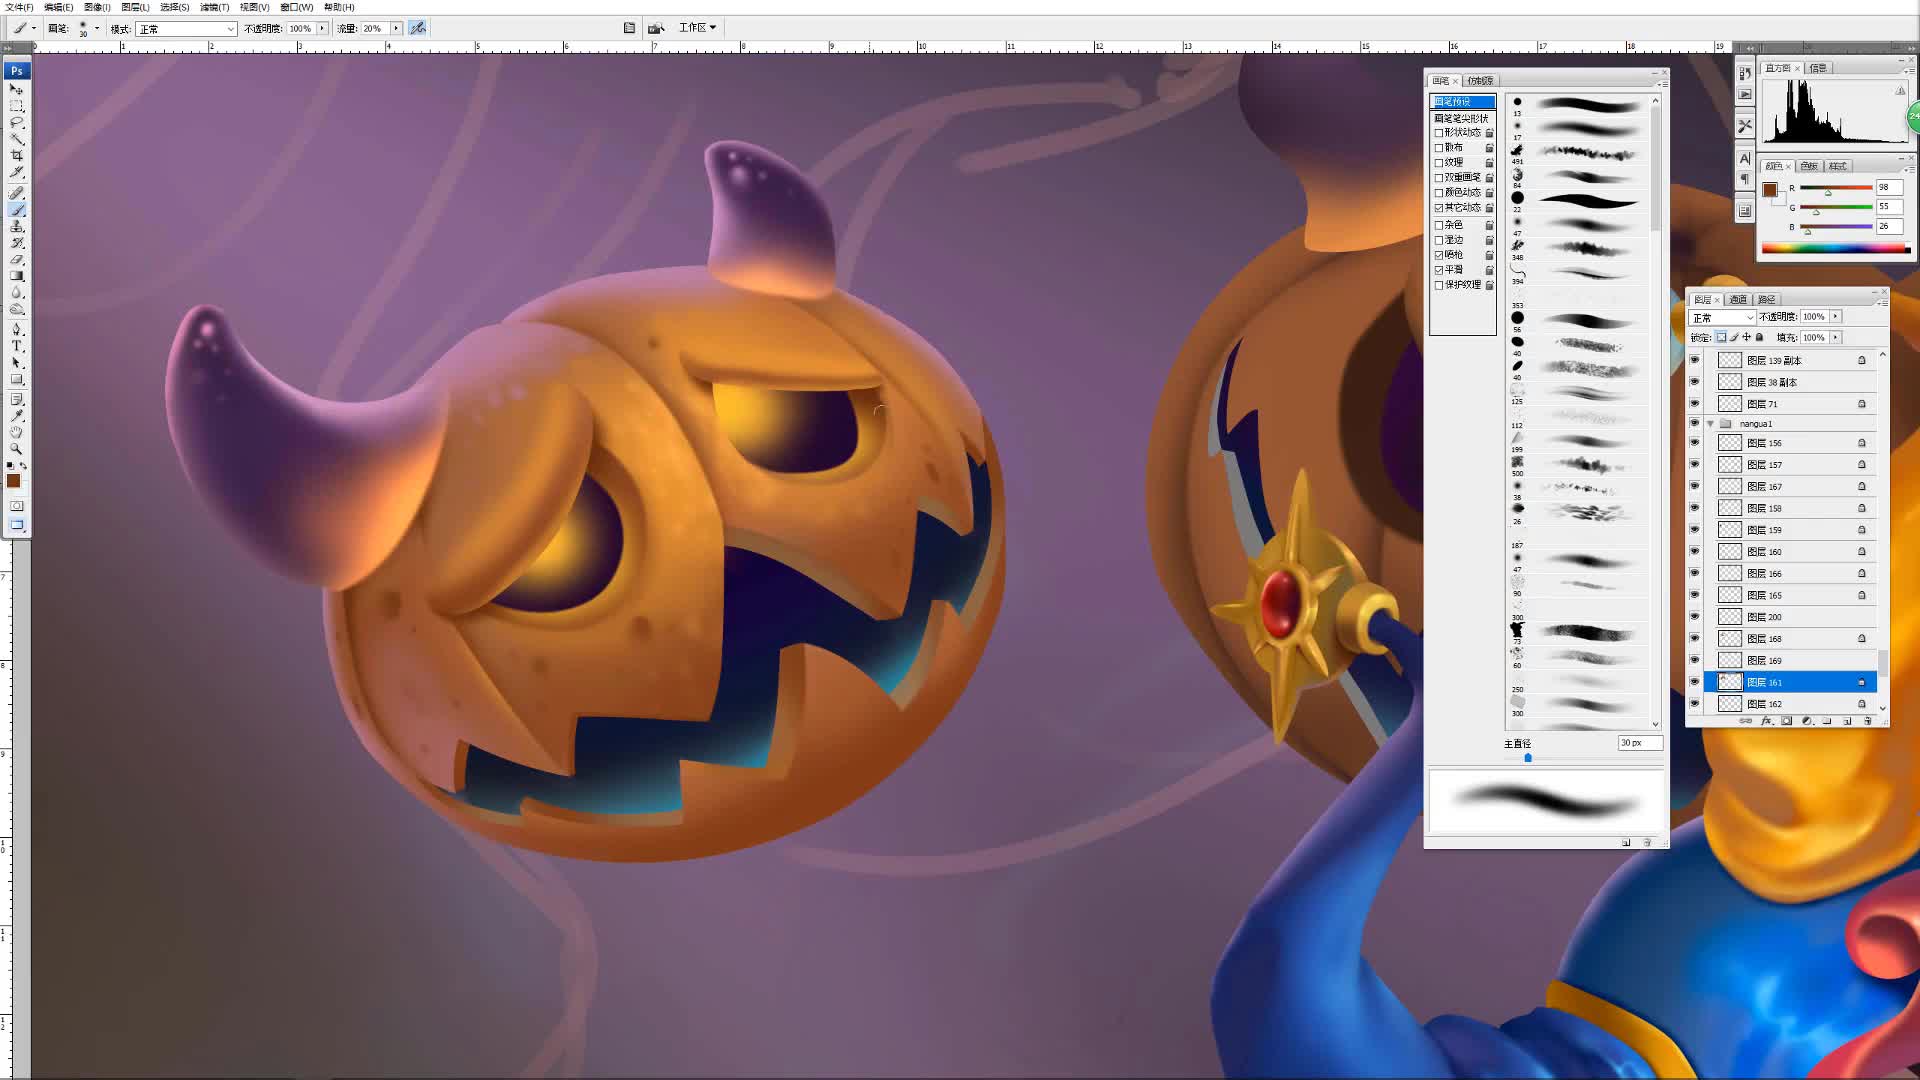
Task: Click the foreground color swatch in Color panel
Action: [x=1770, y=190]
